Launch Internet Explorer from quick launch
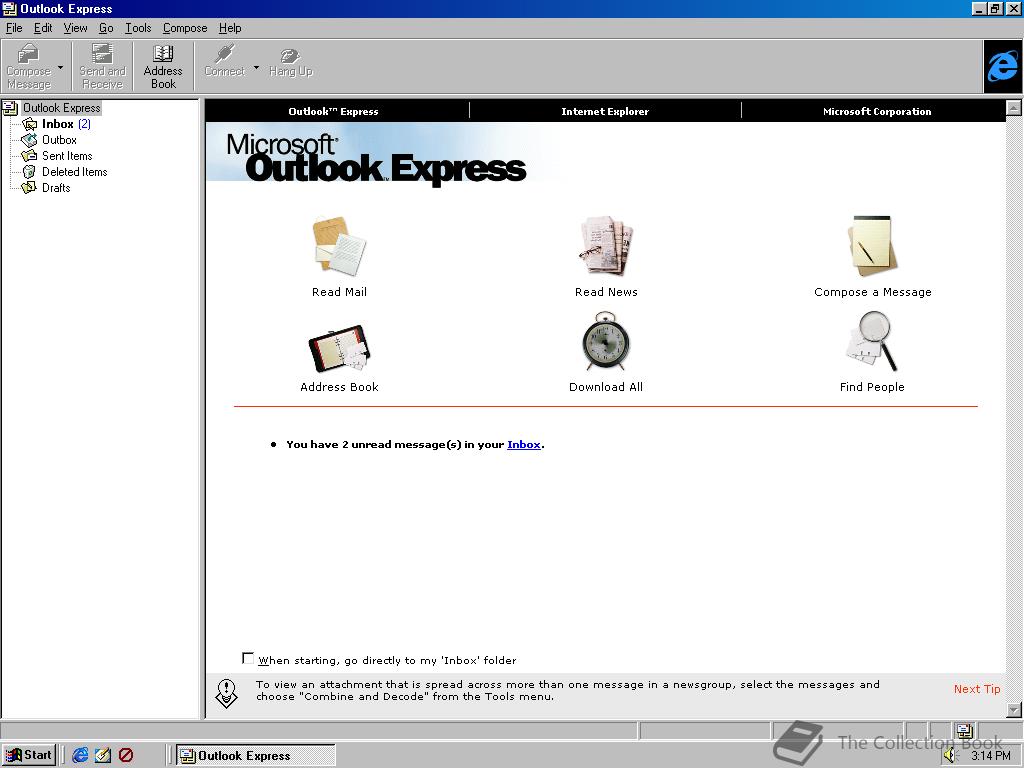This screenshot has height=768, width=1024. 80,756
